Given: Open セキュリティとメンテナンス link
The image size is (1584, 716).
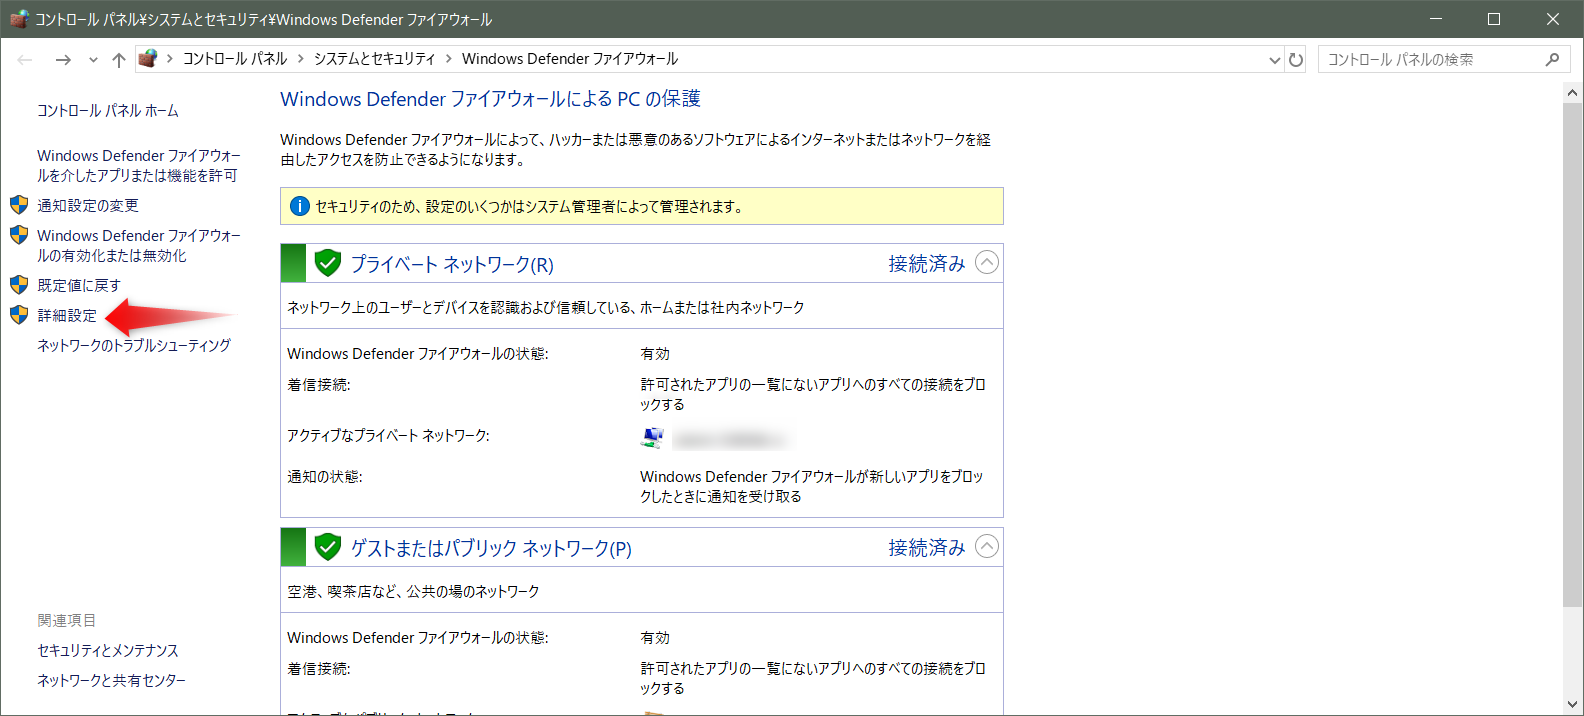Looking at the screenshot, I should [108, 650].
